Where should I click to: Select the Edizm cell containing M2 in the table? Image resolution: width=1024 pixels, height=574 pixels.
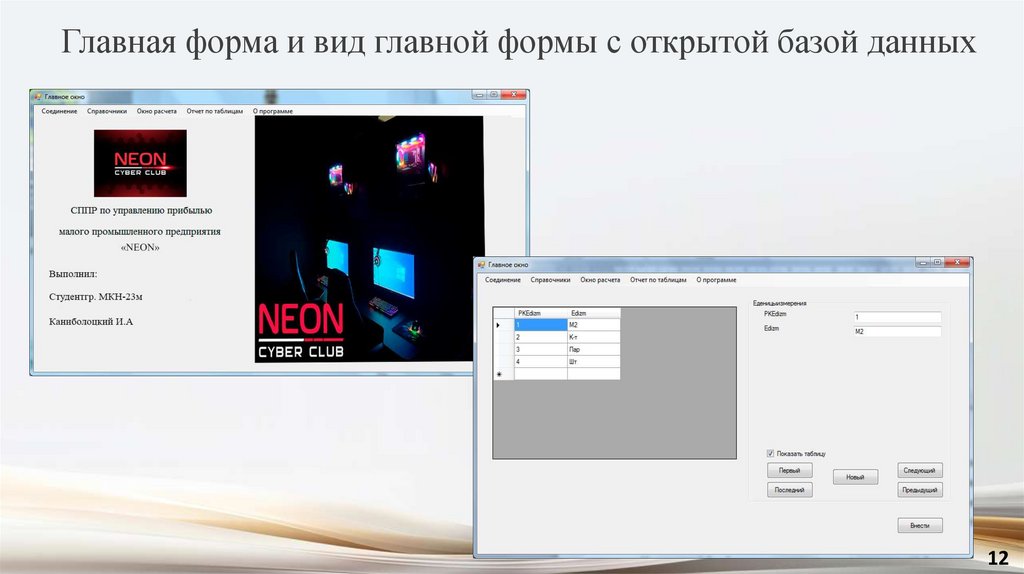point(594,325)
